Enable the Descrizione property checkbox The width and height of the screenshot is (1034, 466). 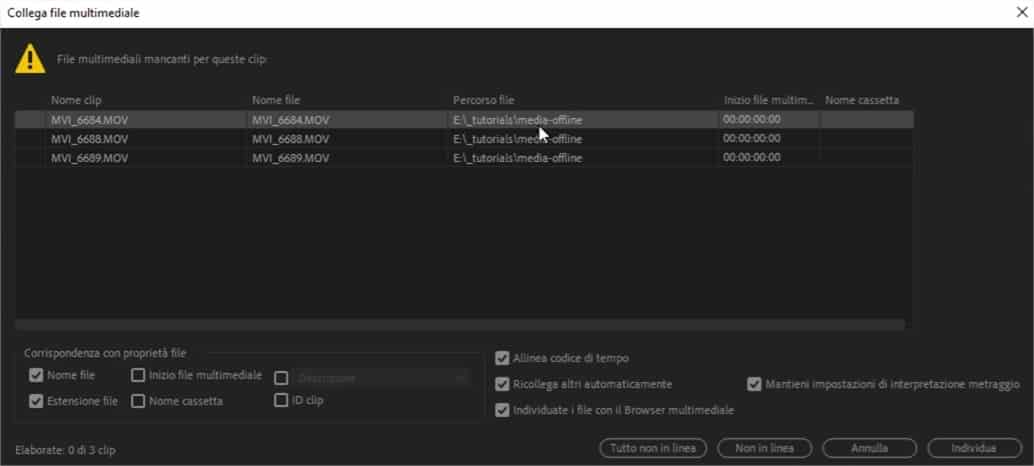pyautogui.click(x=281, y=378)
